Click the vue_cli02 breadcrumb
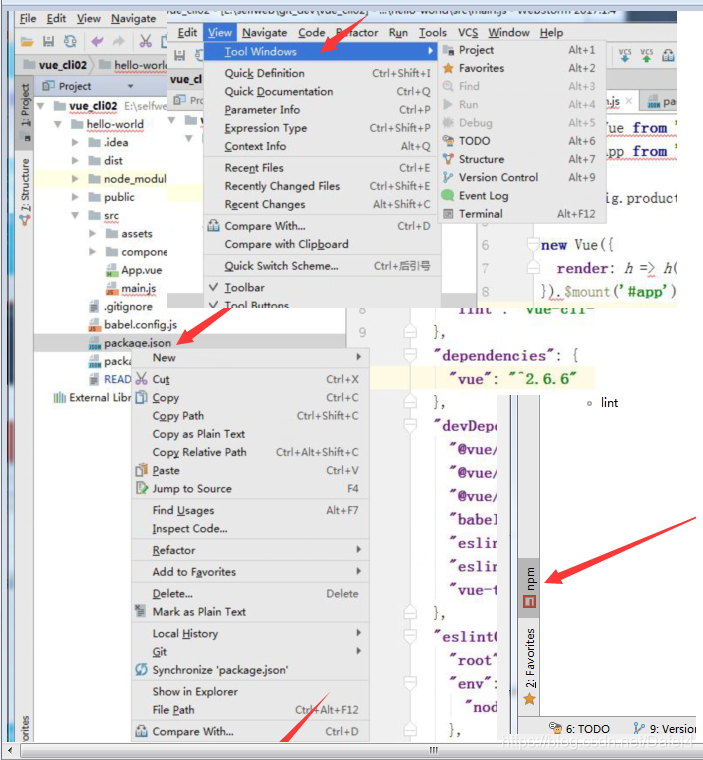Viewport: 703px width, 760px height. (x=56, y=65)
